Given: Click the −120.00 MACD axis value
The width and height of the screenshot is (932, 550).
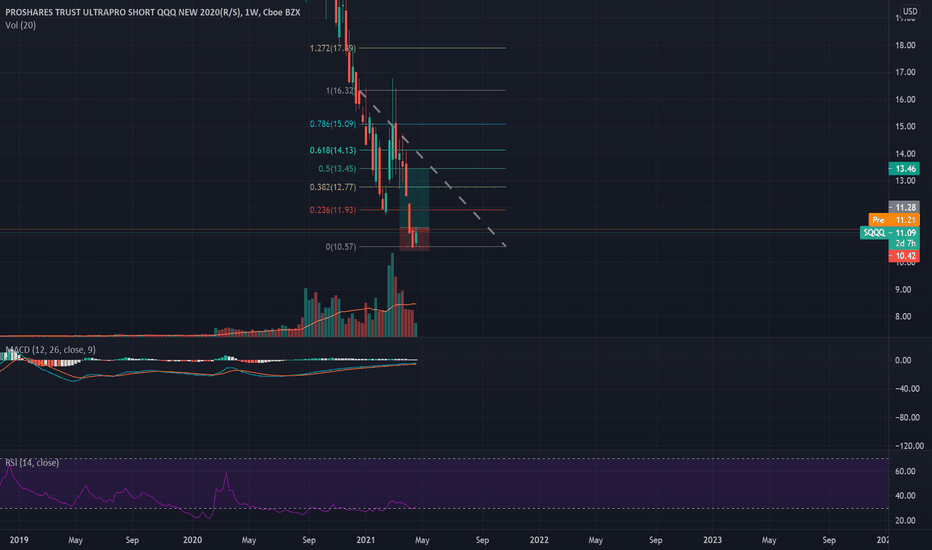Looking at the screenshot, I should 908,446.
